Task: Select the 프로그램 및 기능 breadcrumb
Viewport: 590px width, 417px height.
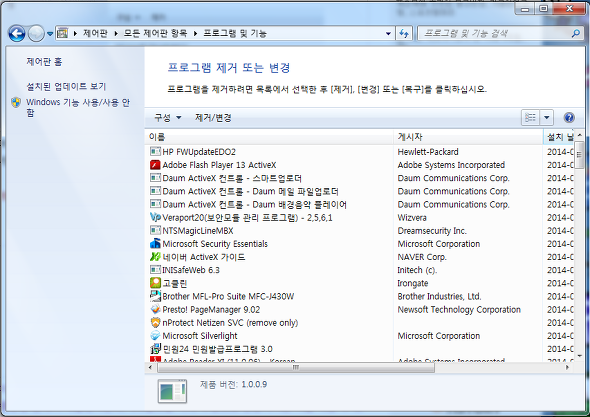Action: click(235, 33)
